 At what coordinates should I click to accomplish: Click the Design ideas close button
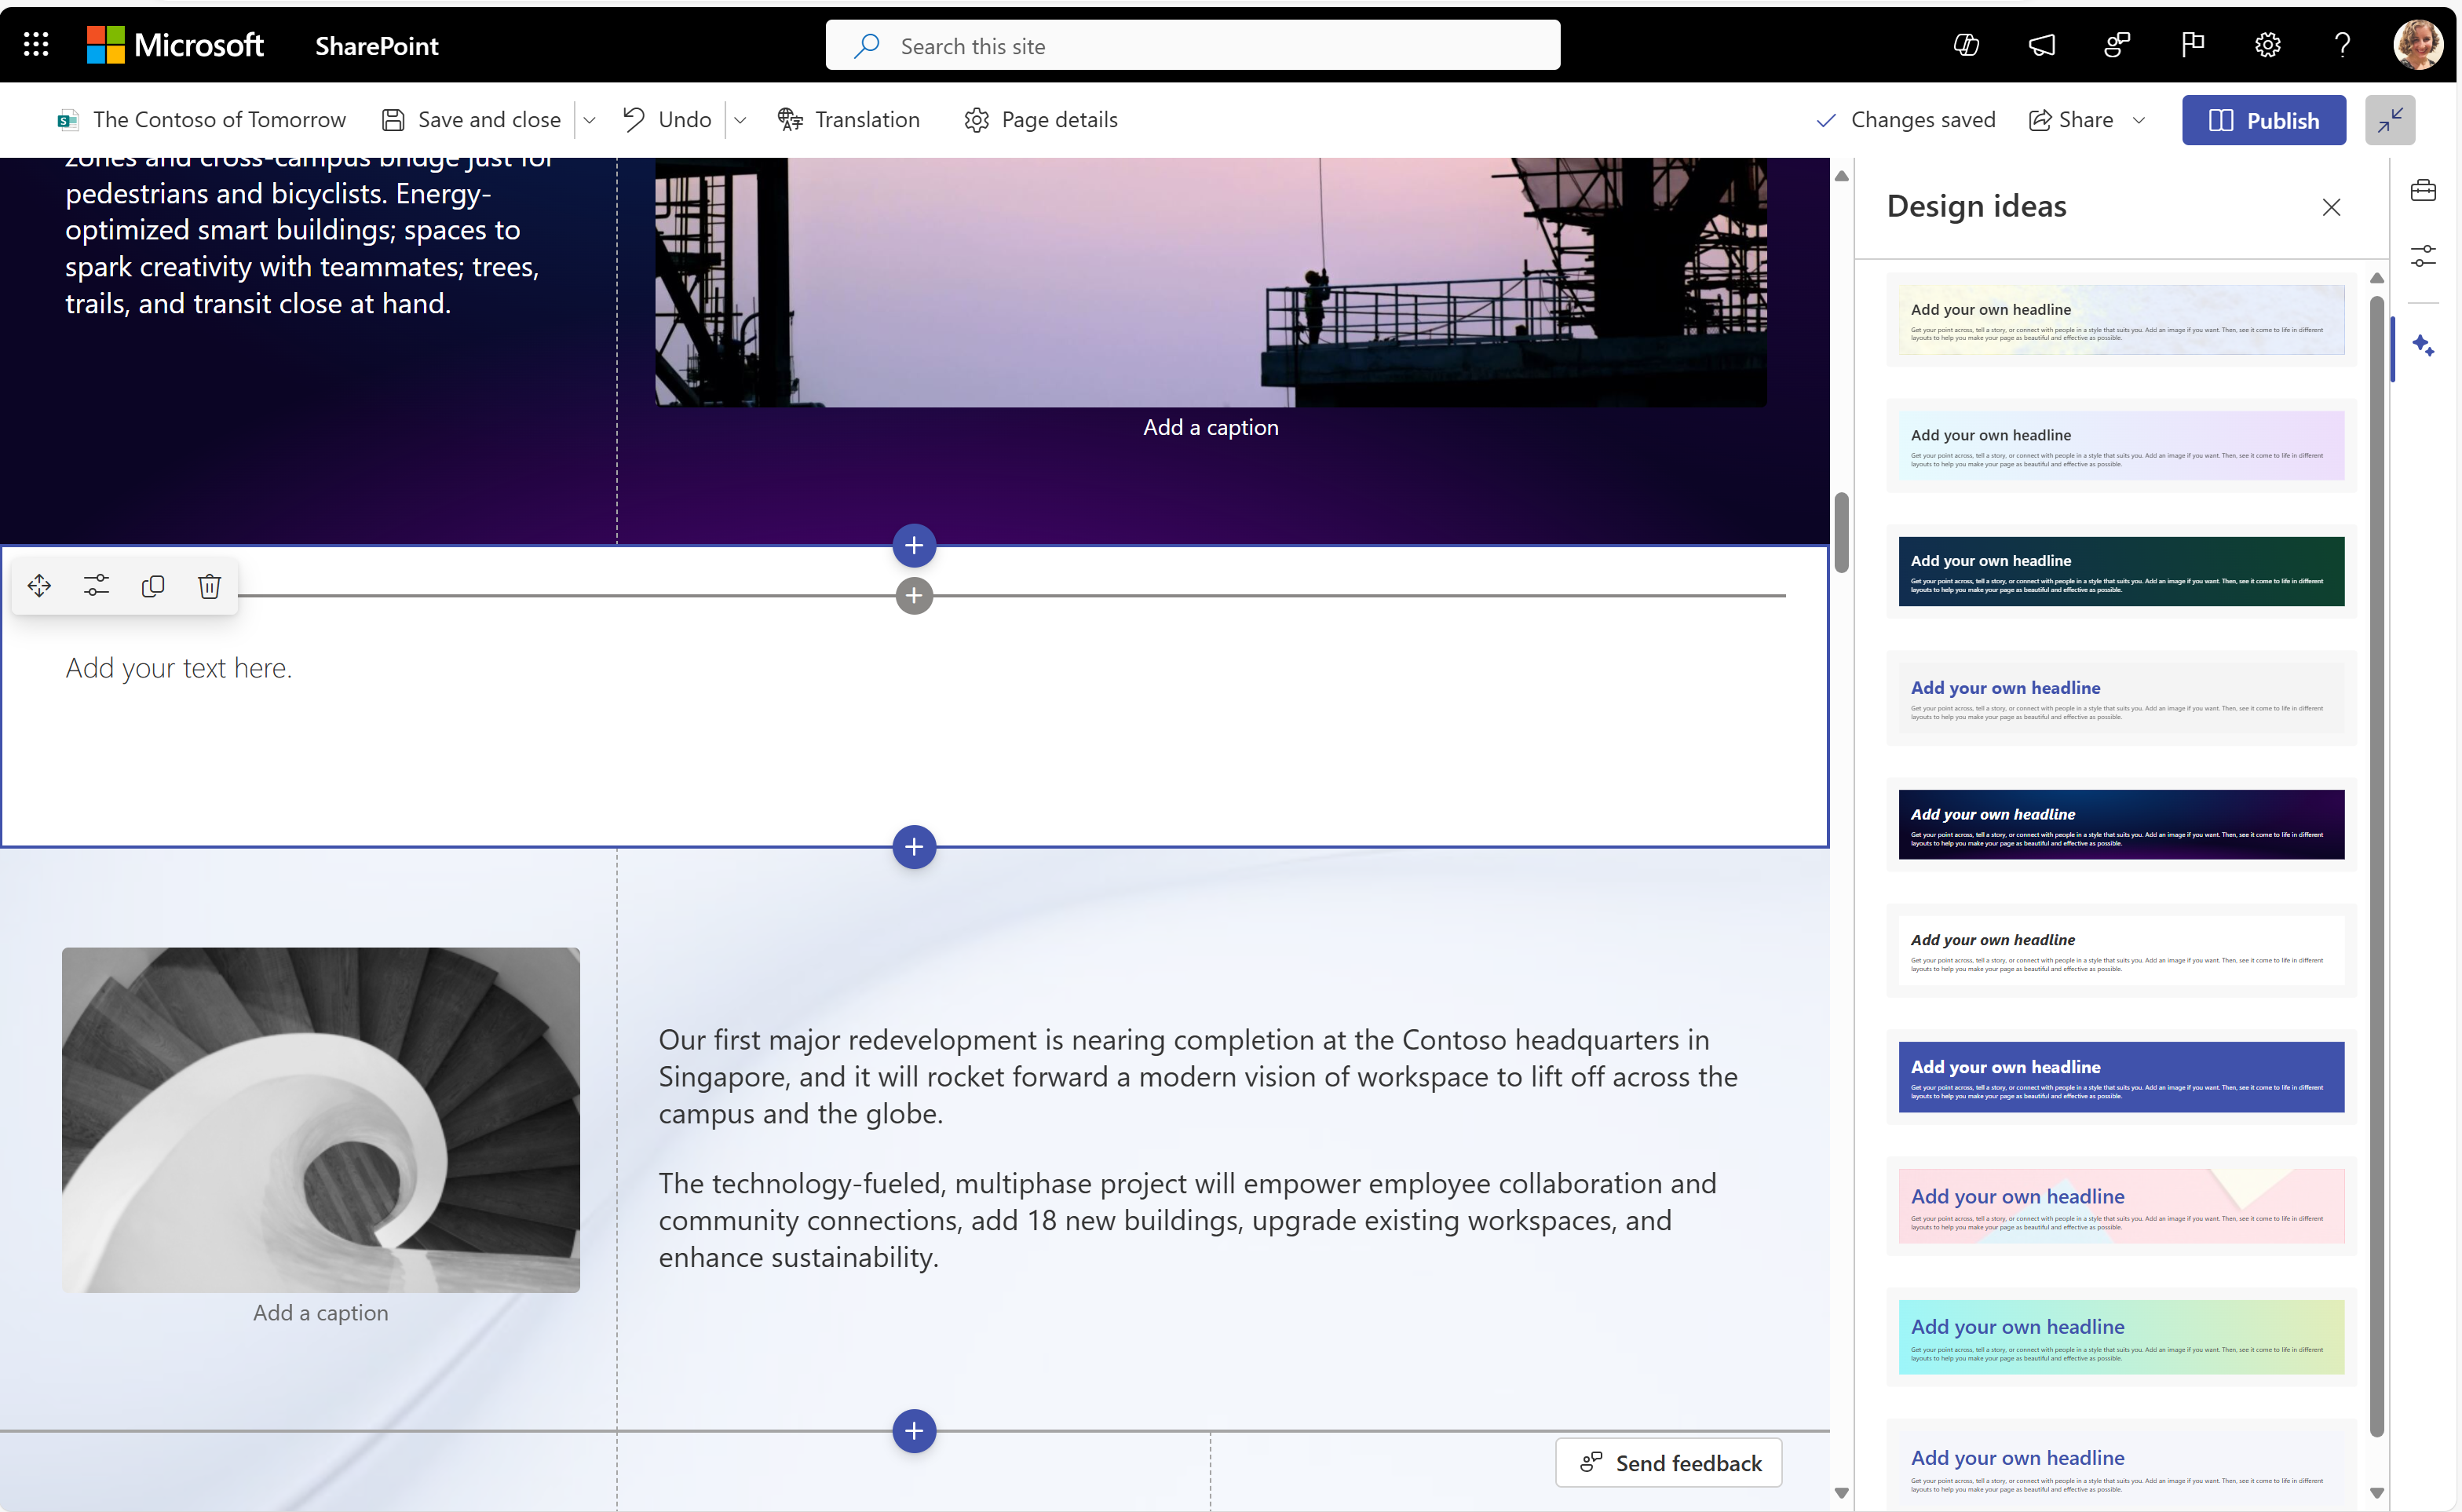[2332, 207]
